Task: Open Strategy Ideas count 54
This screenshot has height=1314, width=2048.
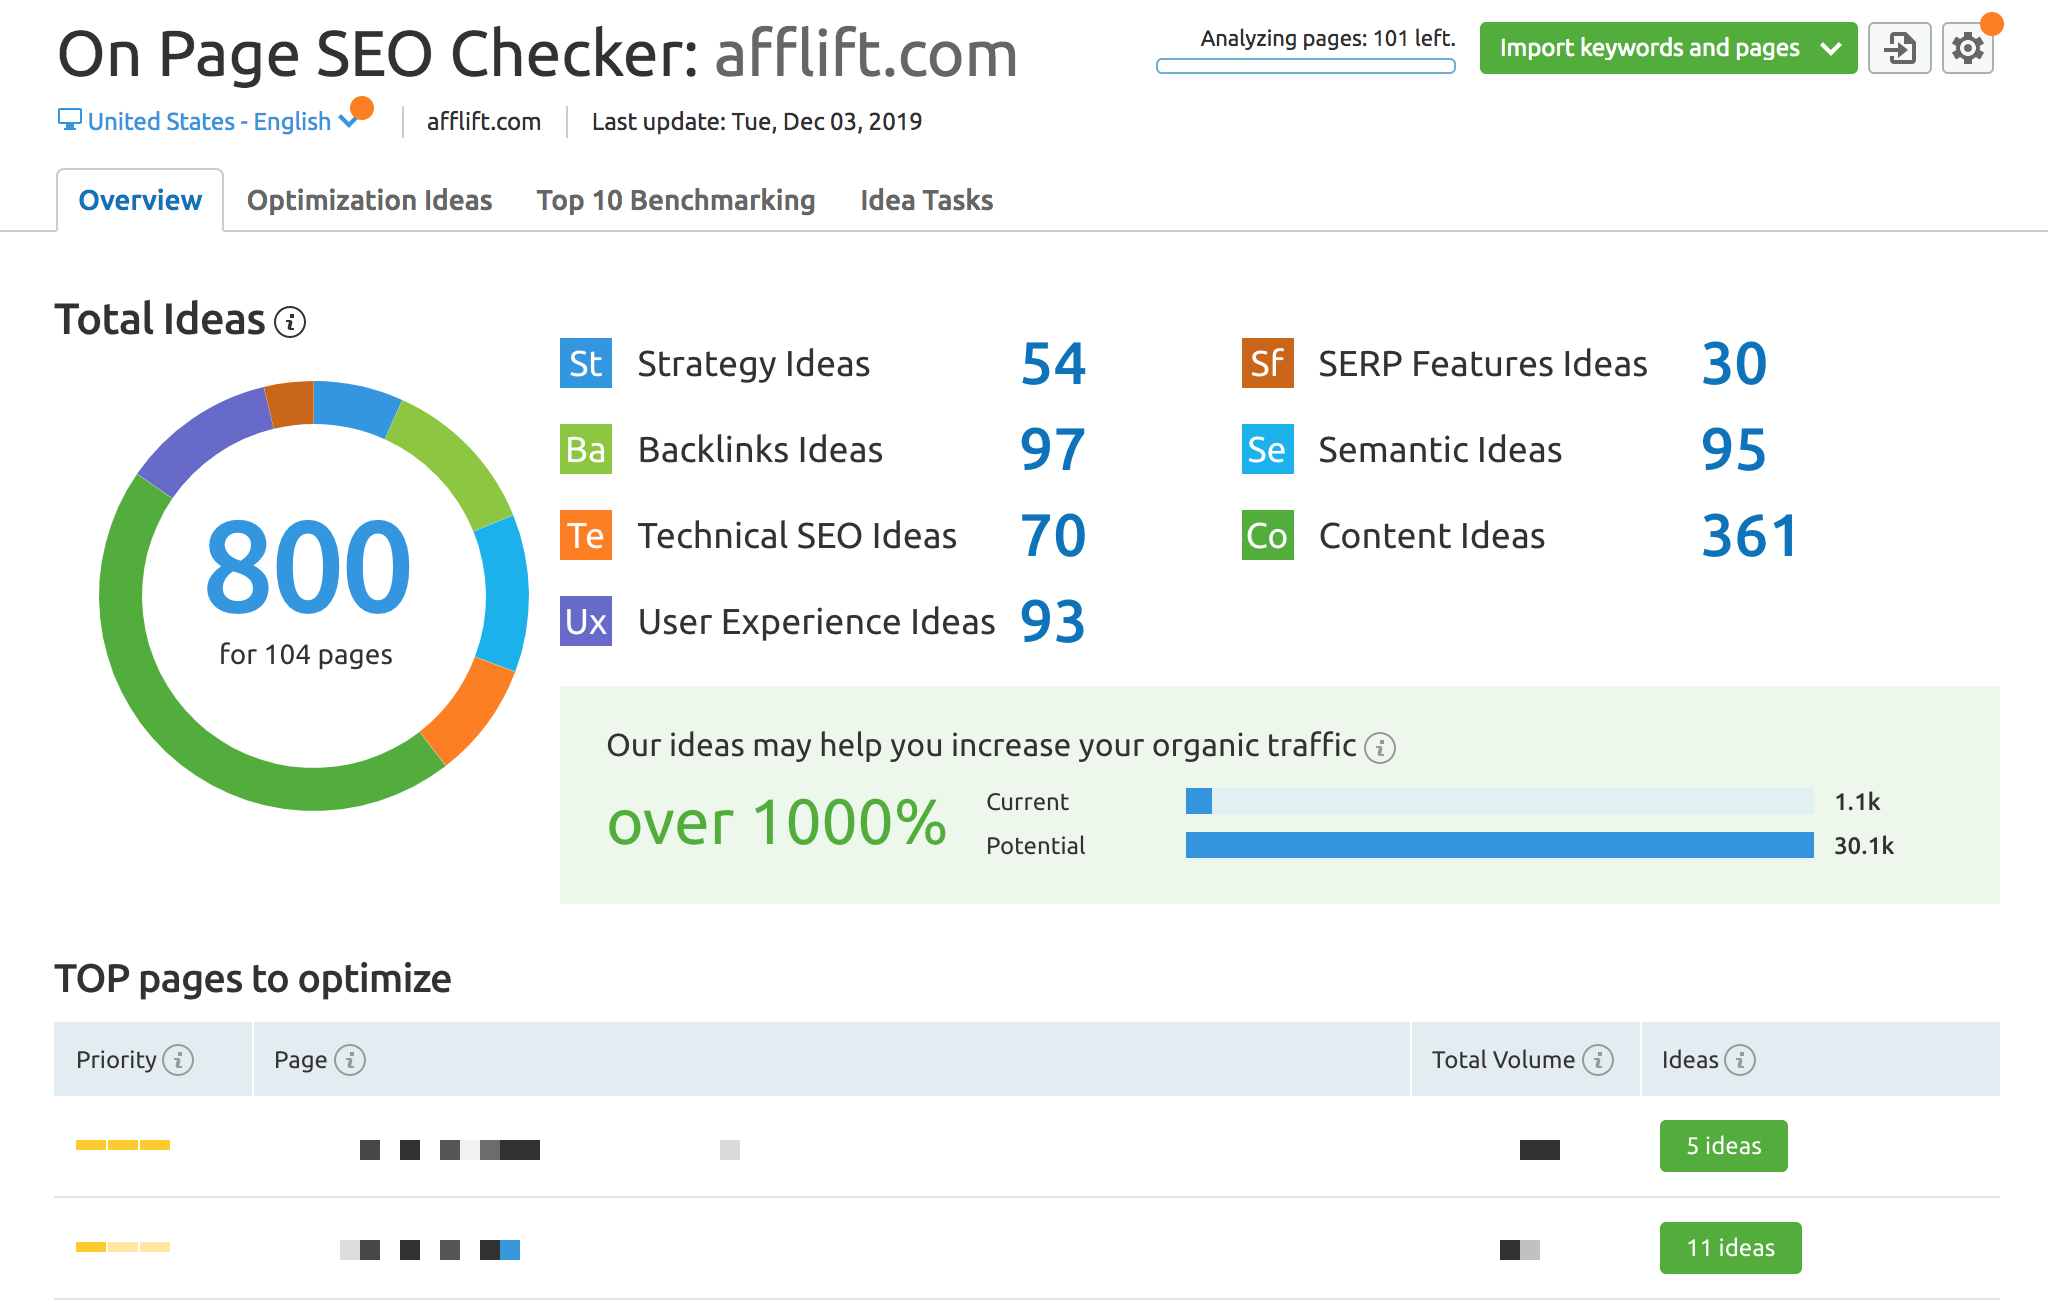Action: click(x=1053, y=363)
